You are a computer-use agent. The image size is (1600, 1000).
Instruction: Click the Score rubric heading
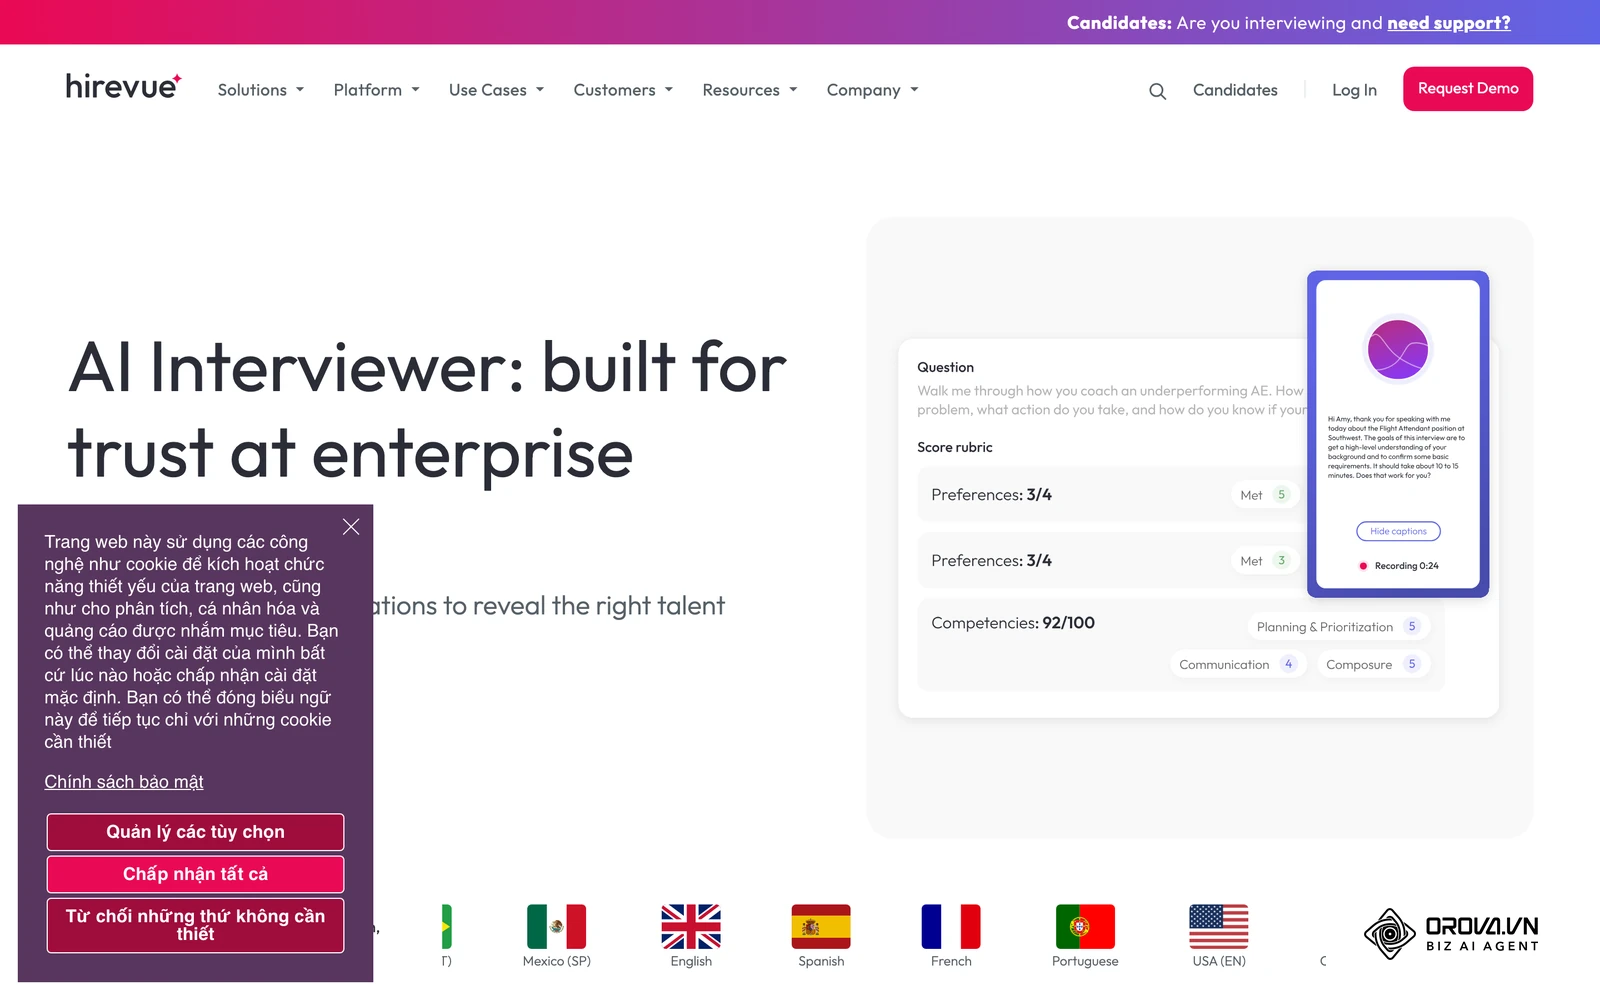[955, 447]
